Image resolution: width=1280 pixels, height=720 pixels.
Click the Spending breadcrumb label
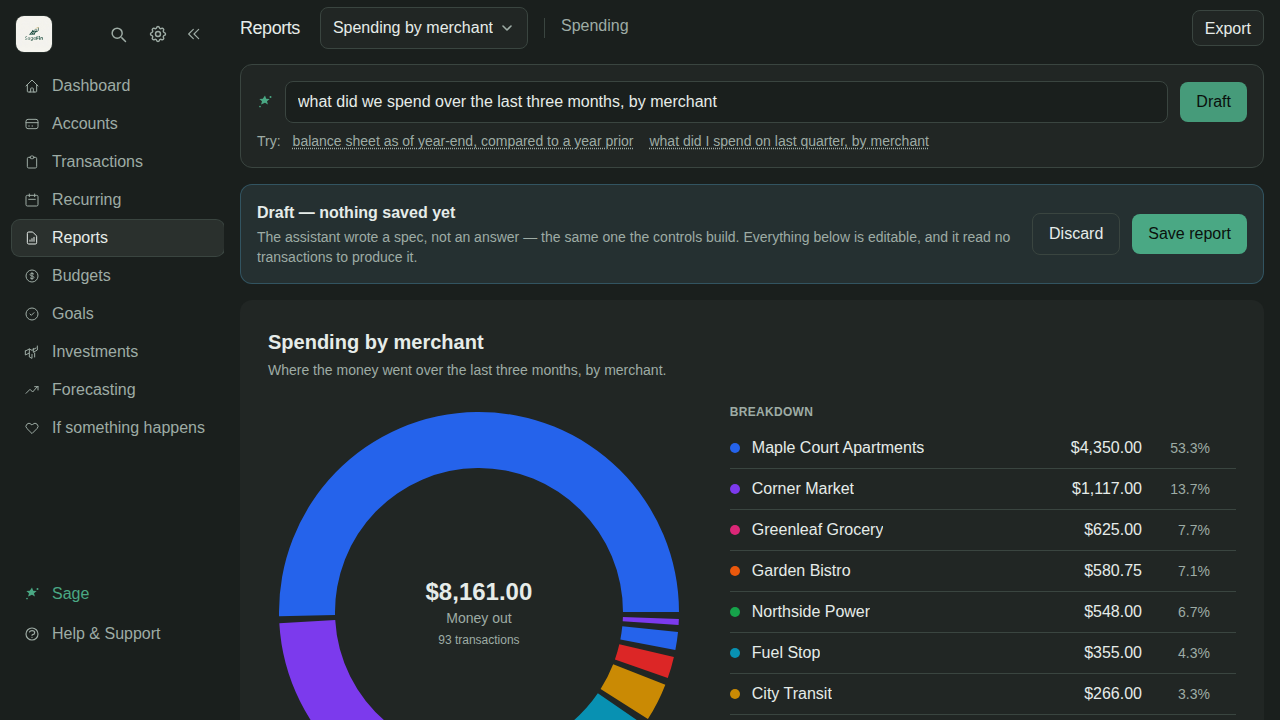click(x=595, y=26)
